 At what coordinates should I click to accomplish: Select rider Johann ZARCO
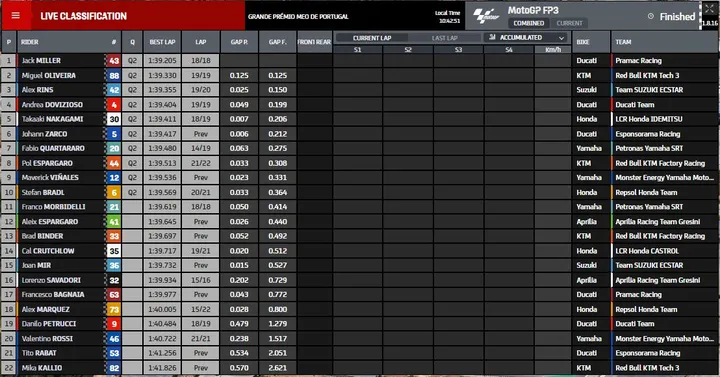45,134
